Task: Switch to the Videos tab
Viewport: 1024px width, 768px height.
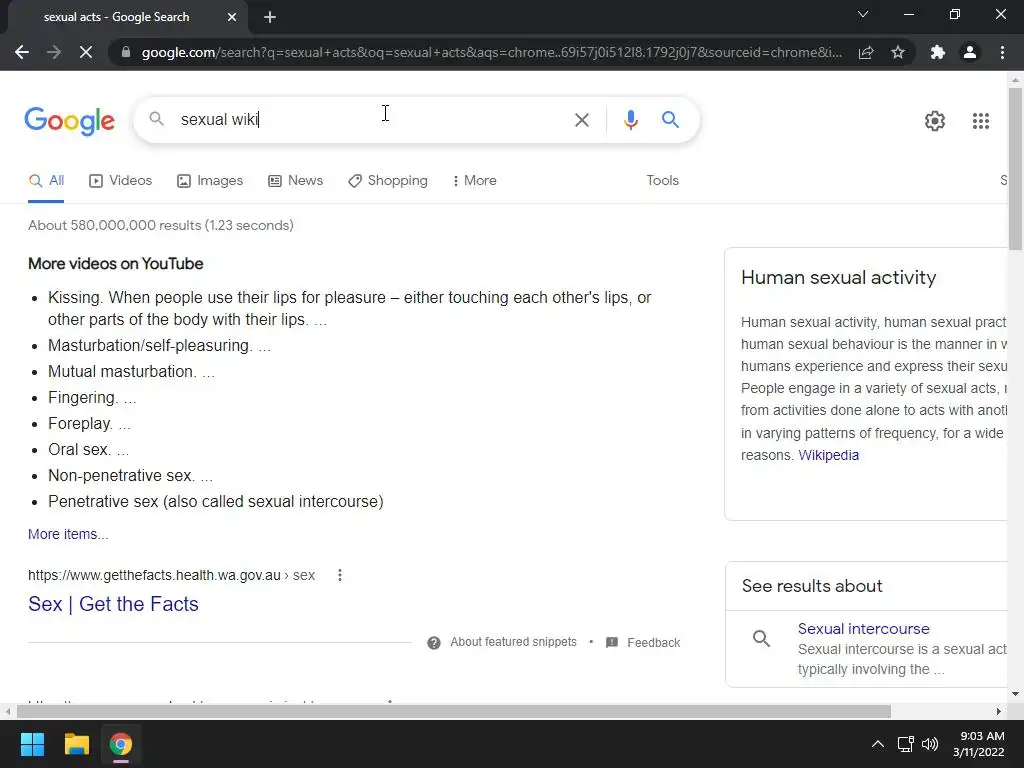Action: [120, 181]
